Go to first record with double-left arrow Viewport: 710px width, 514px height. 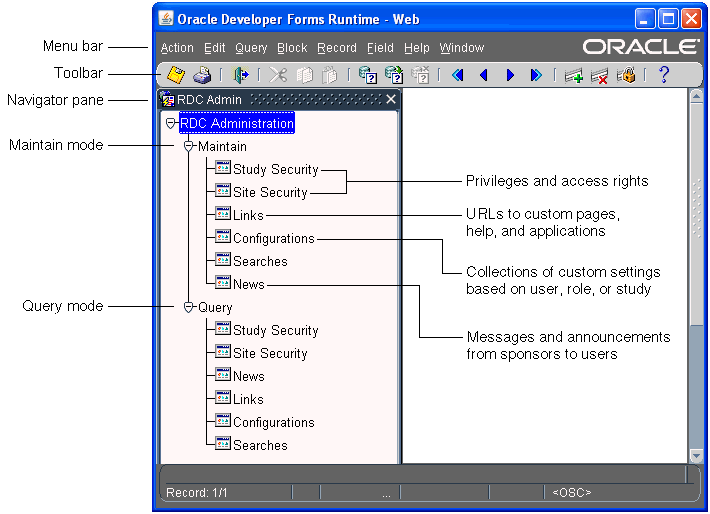coord(458,75)
